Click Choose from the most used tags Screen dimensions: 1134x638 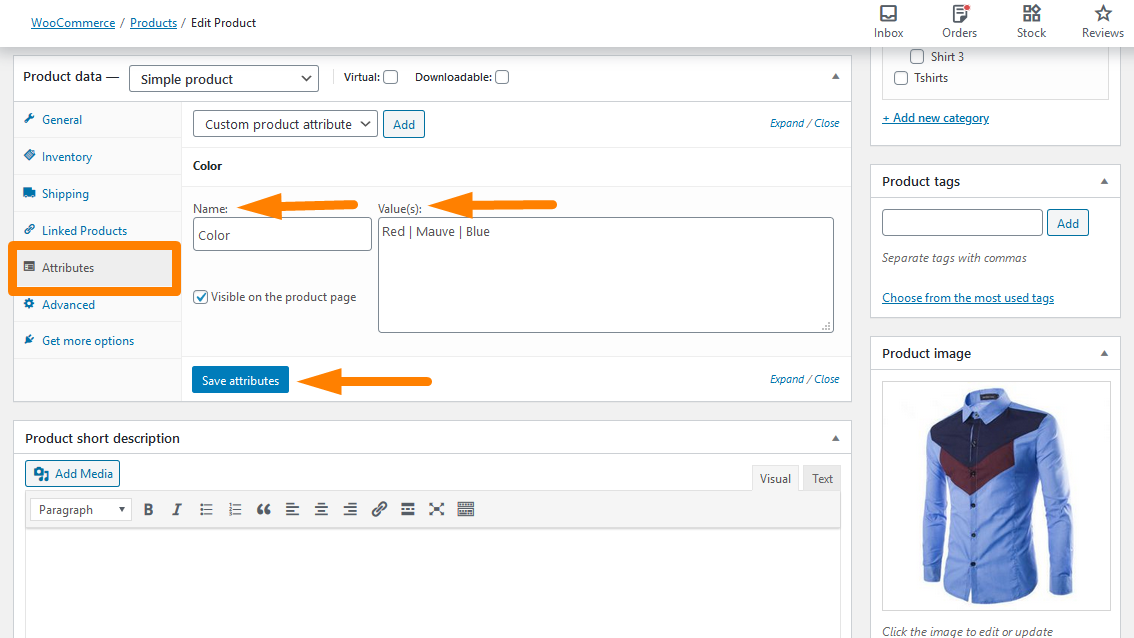tap(968, 298)
